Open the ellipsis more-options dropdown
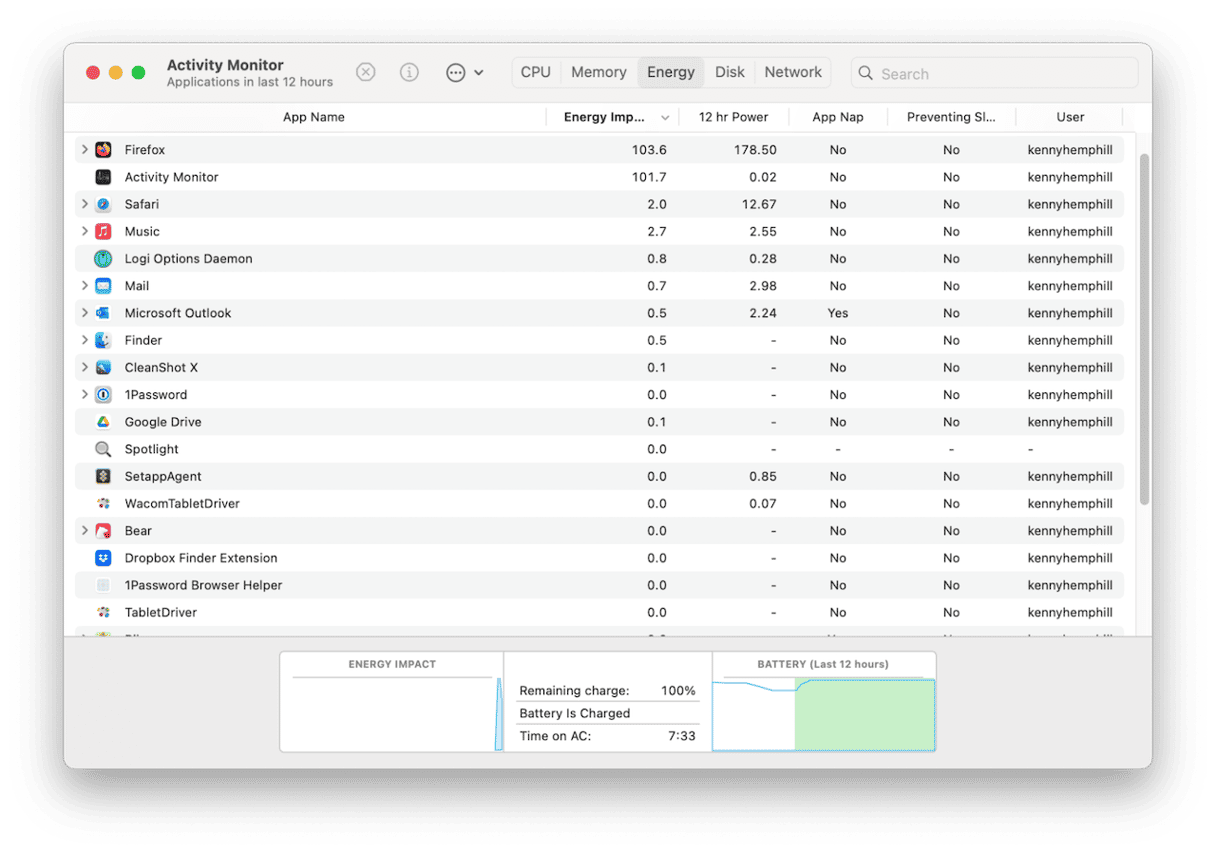The width and height of the screenshot is (1216, 853). click(464, 72)
